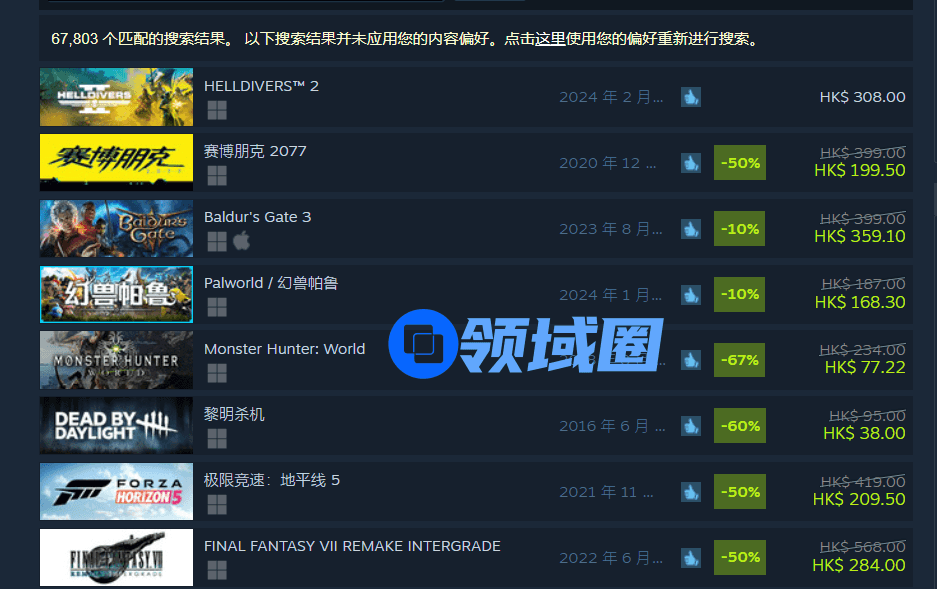
Task: Select the FINAL FANTASY VII REMAKE INTERGRADE title
Action: [352, 546]
